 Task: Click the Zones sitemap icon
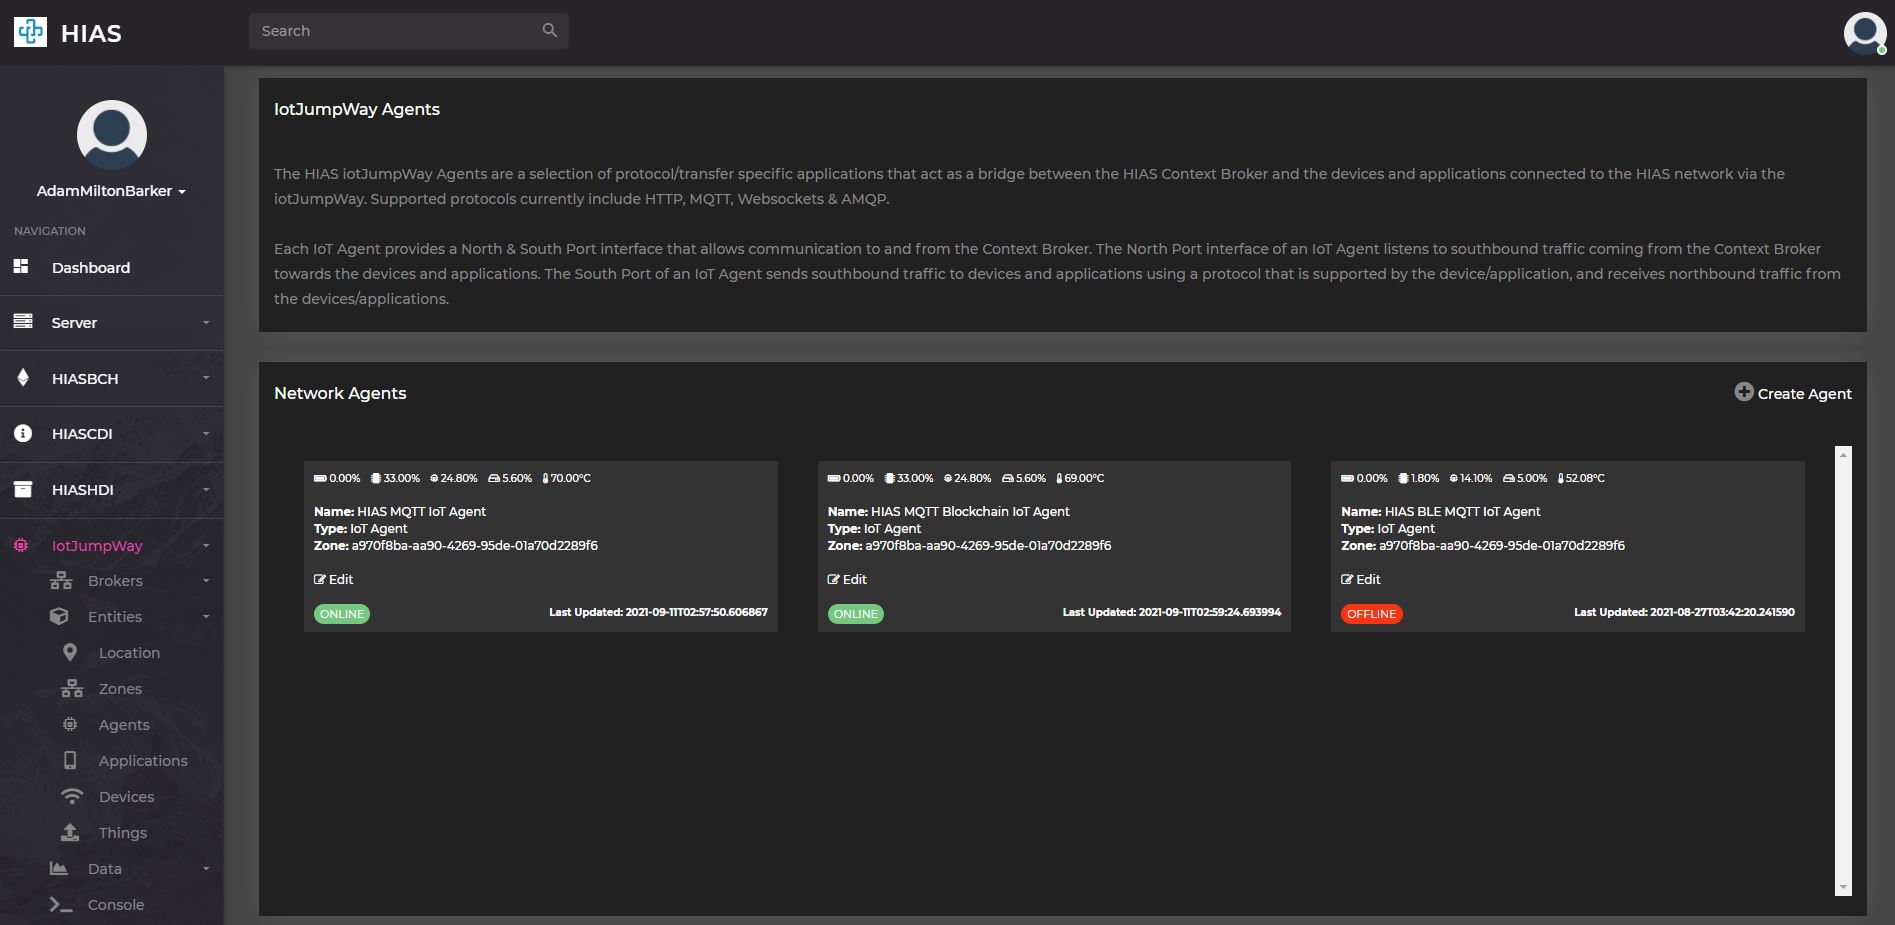click(72, 688)
